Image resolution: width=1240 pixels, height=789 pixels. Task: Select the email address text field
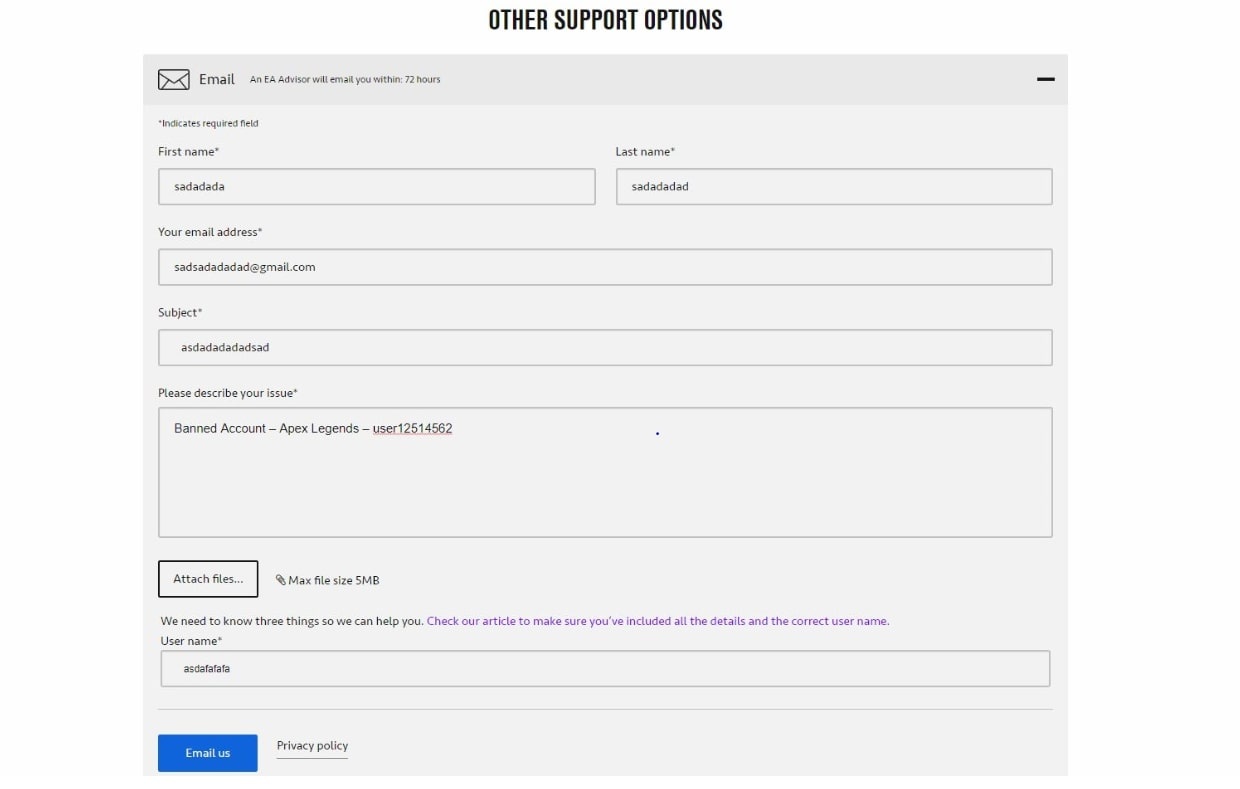pyautogui.click(x=604, y=267)
